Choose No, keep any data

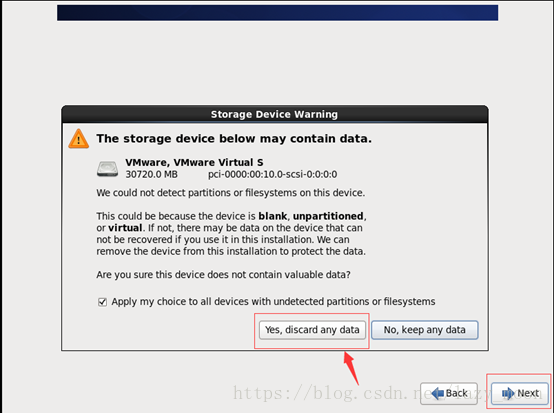click(425, 330)
